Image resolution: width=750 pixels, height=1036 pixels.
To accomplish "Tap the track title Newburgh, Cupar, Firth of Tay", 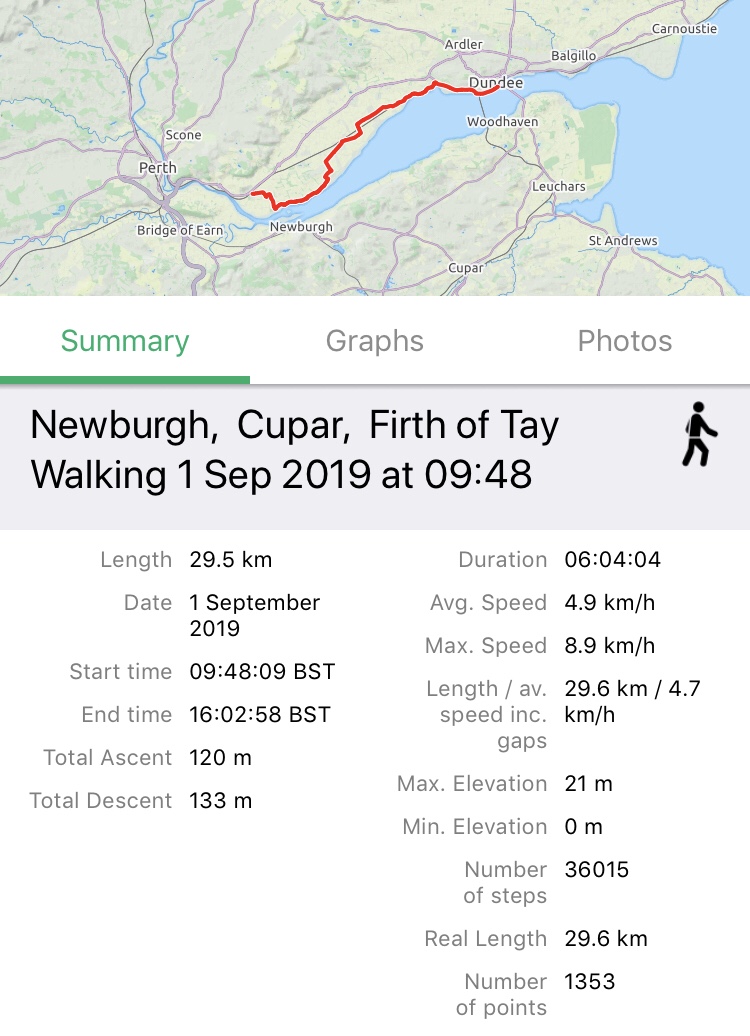I will 295,426.
